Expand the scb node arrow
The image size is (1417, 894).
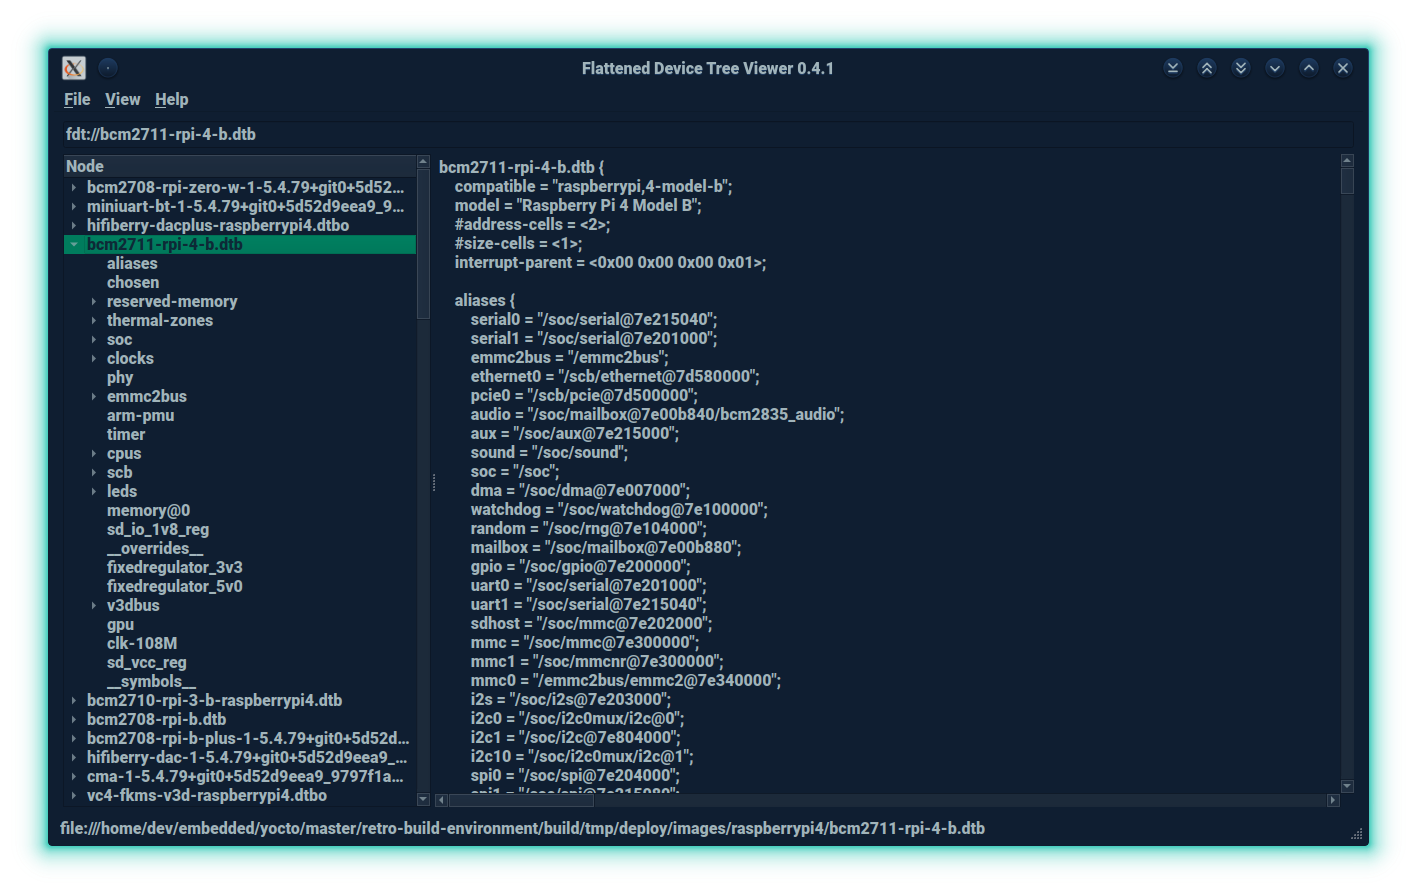coord(94,472)
